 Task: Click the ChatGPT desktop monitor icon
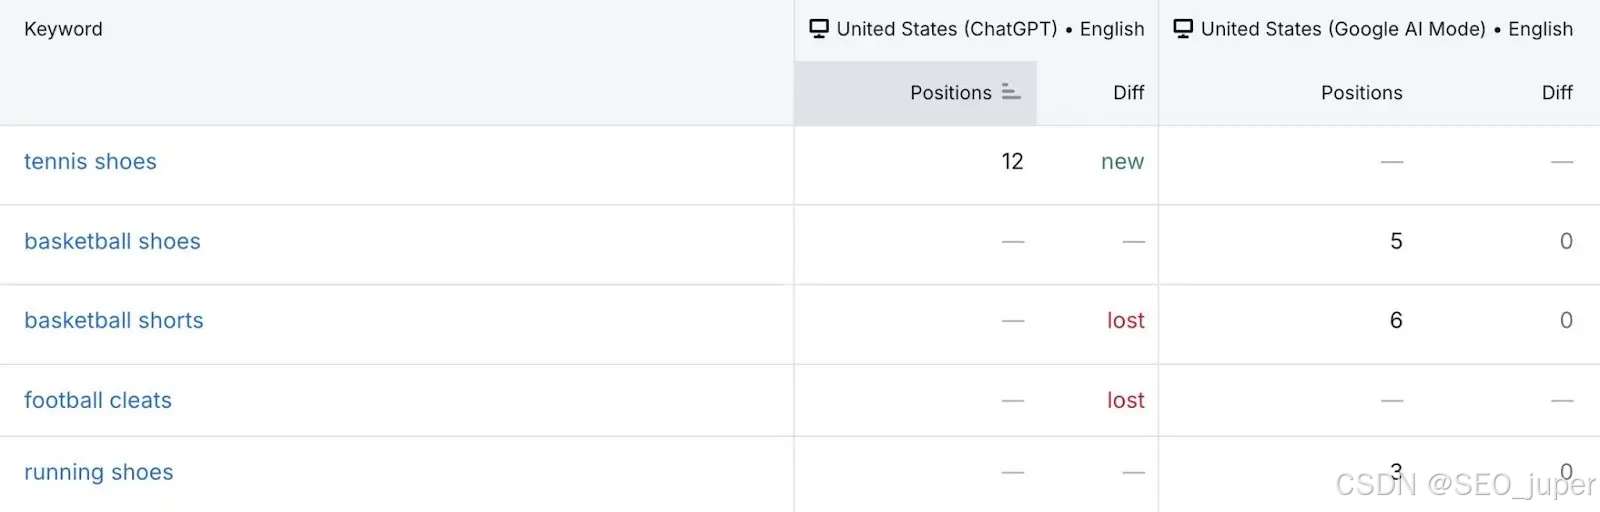[819, 28]
